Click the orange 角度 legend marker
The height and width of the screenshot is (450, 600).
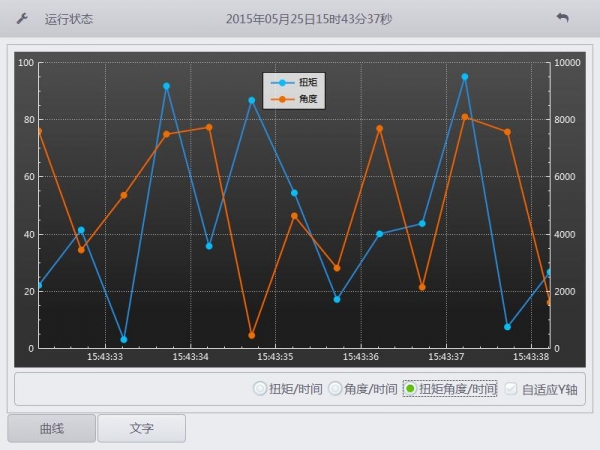282,99
